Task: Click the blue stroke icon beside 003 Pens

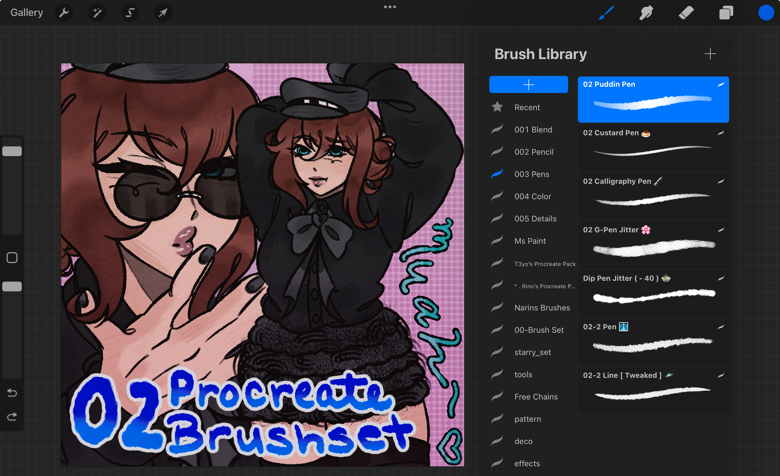Action: coord(497,174)
